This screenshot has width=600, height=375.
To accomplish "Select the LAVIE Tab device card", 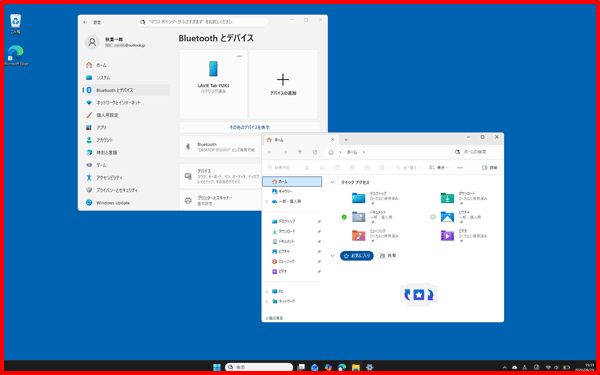I will [213, 84].
